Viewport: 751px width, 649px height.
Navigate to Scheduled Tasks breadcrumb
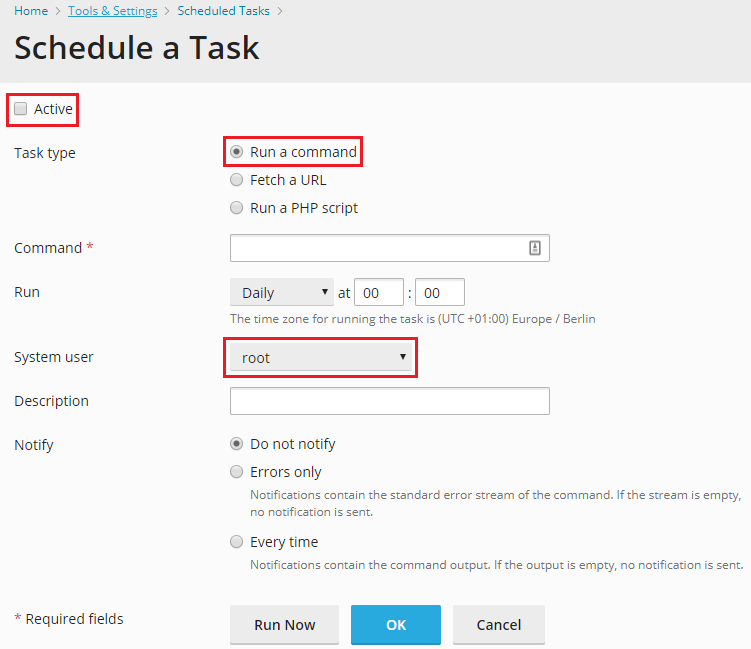pyautogui.click(x=225, y=11)
